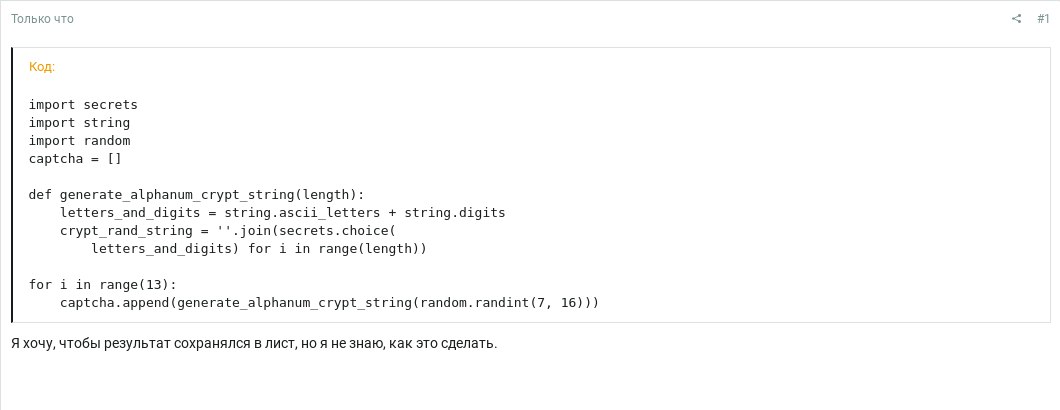Click the "import secrets" code line
Image resolution: width=1060 pixels, height=410 pixels.
coord(83,105)
